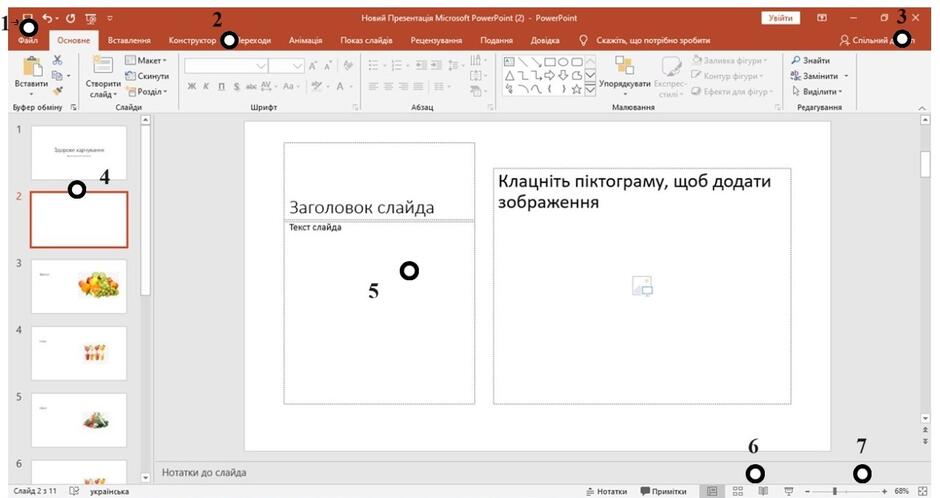Expand the shapes gallery More arrow
The height and width of the screenshot is (498, 940).
click(590, 89)
